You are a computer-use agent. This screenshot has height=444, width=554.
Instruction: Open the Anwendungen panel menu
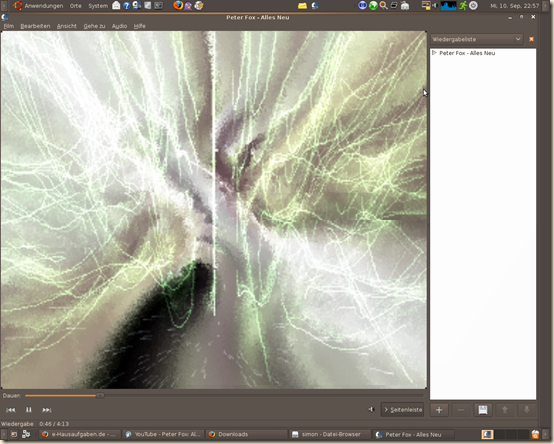(38, 6)
